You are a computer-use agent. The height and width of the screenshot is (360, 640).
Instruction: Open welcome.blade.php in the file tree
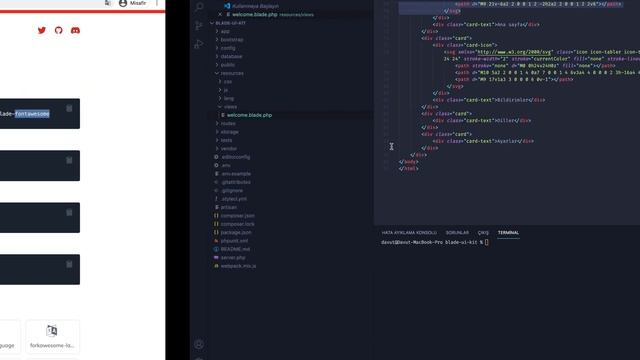tap(249, 115)
